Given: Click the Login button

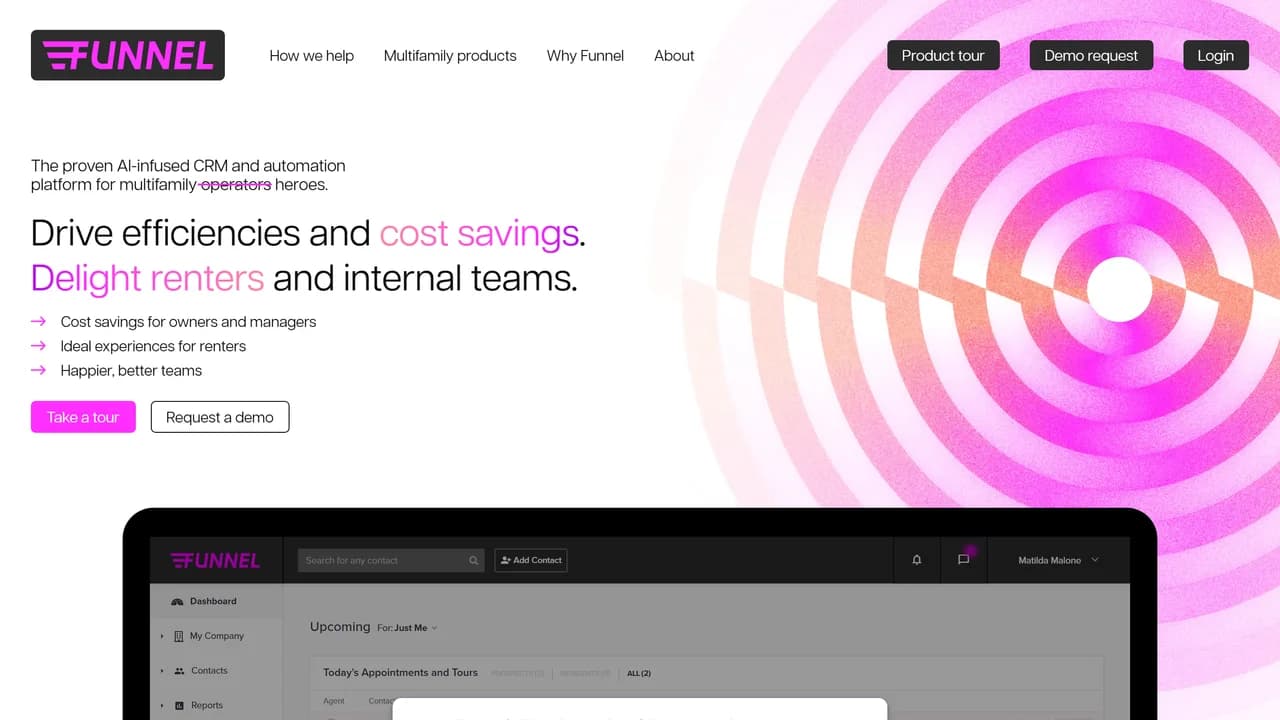Looking at the screenshot, I should tap(1215, 55).
